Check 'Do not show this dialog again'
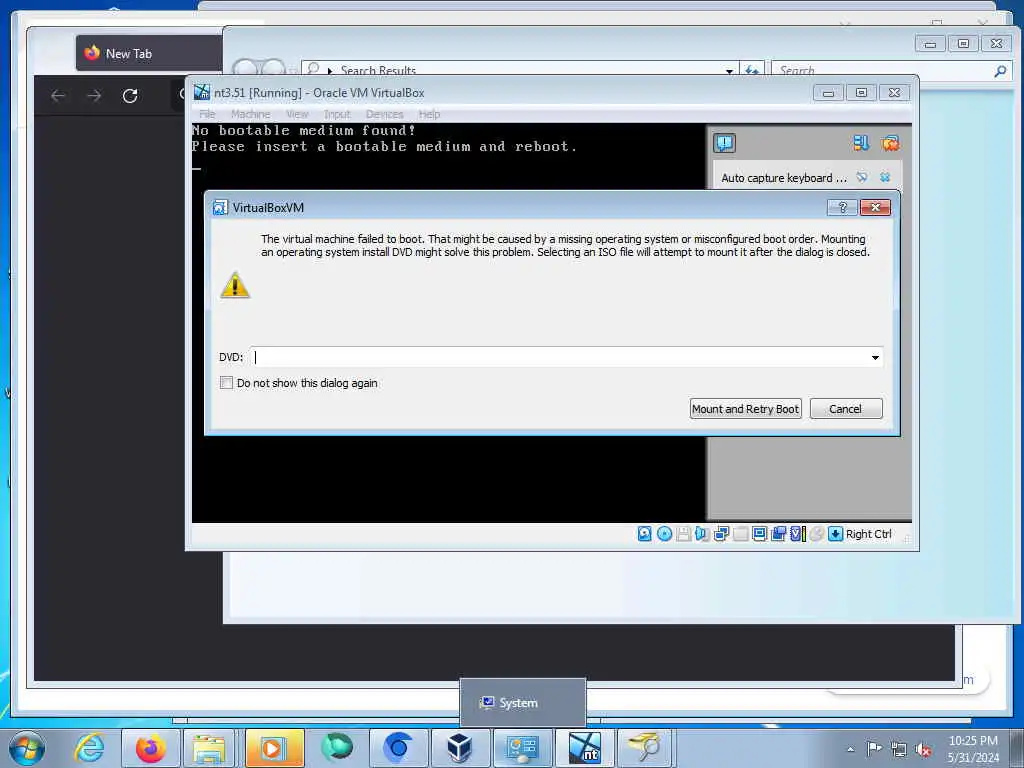Viewport: 1024px width, 768px height. tap(226, 383)
